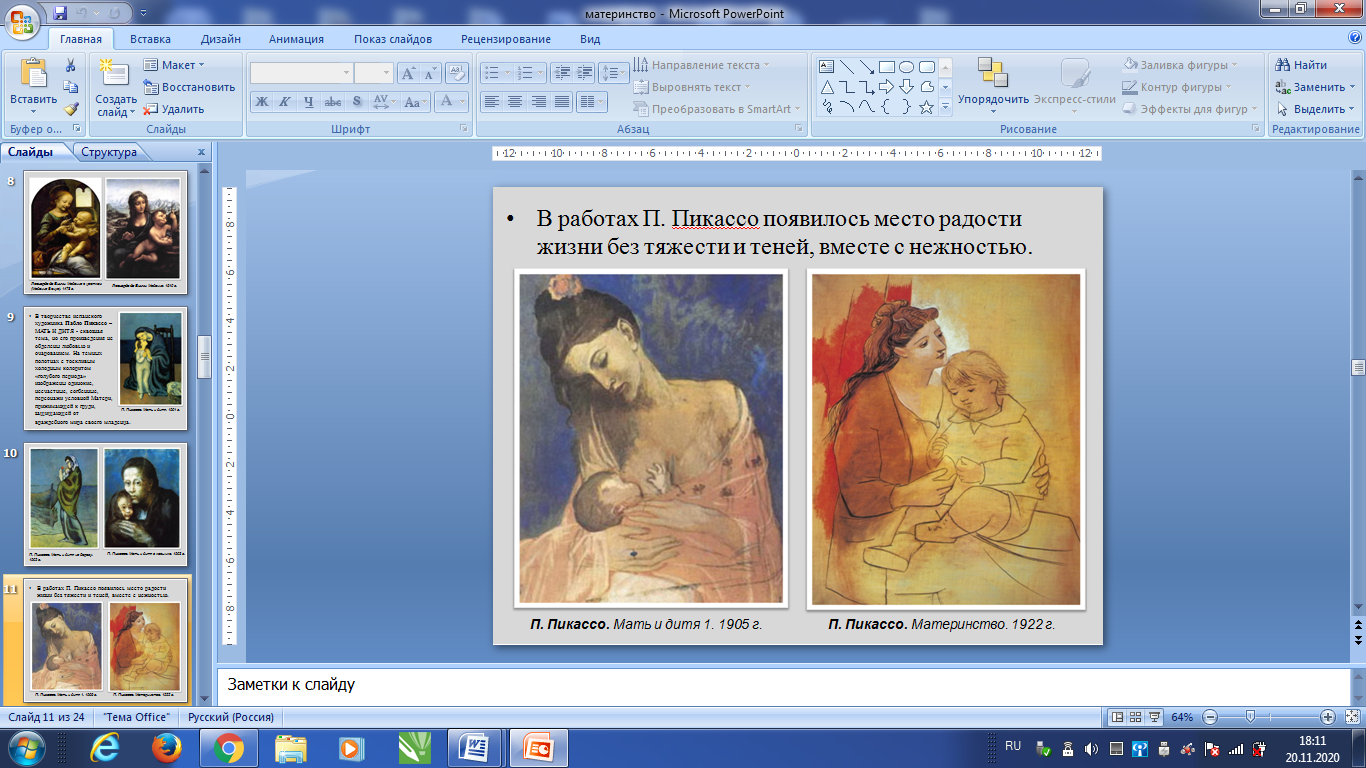The image size is (1366, 768).
Task: Switch to normal view in status bar
Action: [1118, 717]
